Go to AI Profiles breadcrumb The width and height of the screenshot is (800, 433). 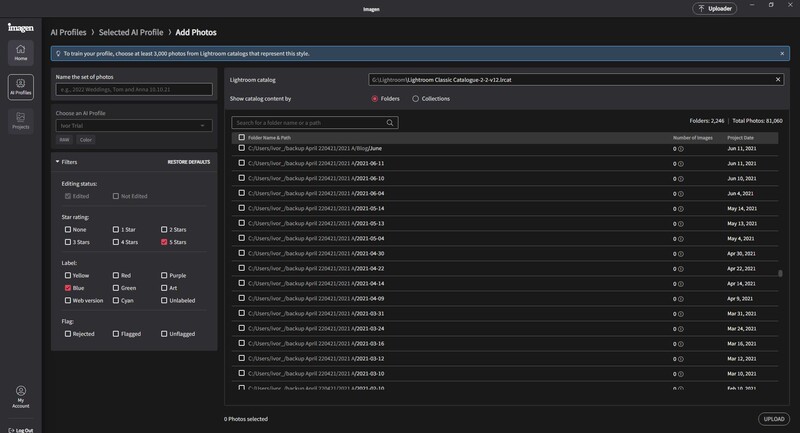68,32
